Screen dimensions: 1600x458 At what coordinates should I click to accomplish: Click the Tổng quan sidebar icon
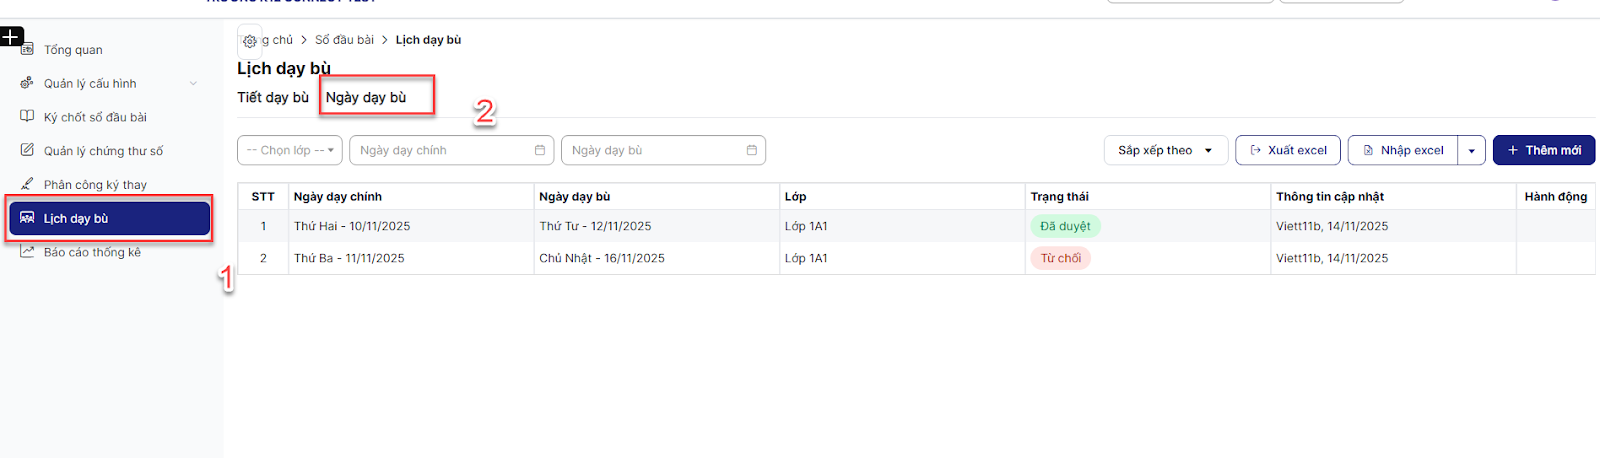coord(28,49)
